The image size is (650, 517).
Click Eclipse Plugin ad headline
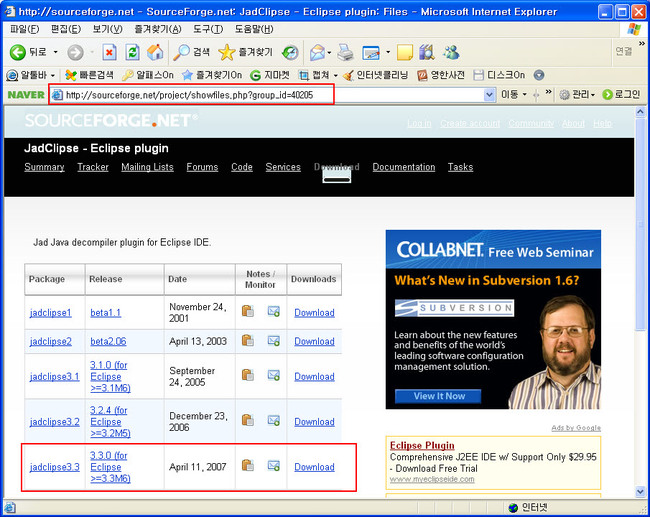click(x=422, y=445)
